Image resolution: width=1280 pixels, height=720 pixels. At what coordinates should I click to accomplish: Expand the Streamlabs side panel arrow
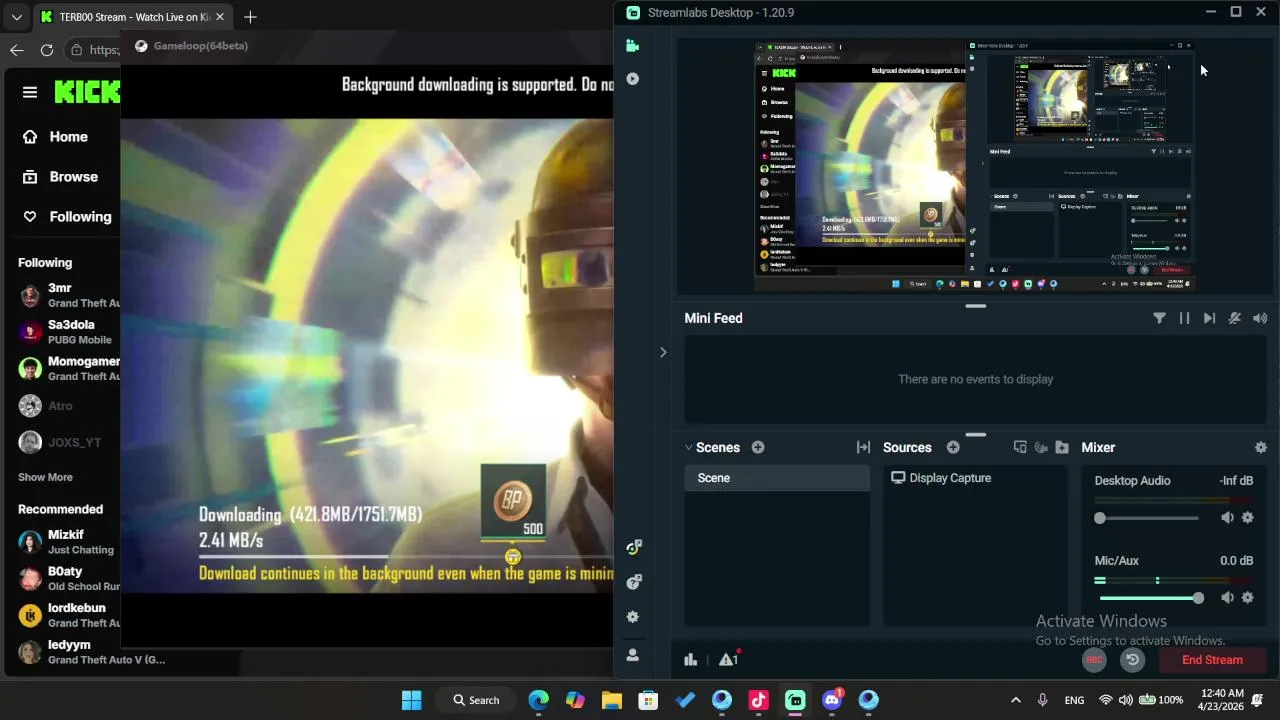pos(662,352)
